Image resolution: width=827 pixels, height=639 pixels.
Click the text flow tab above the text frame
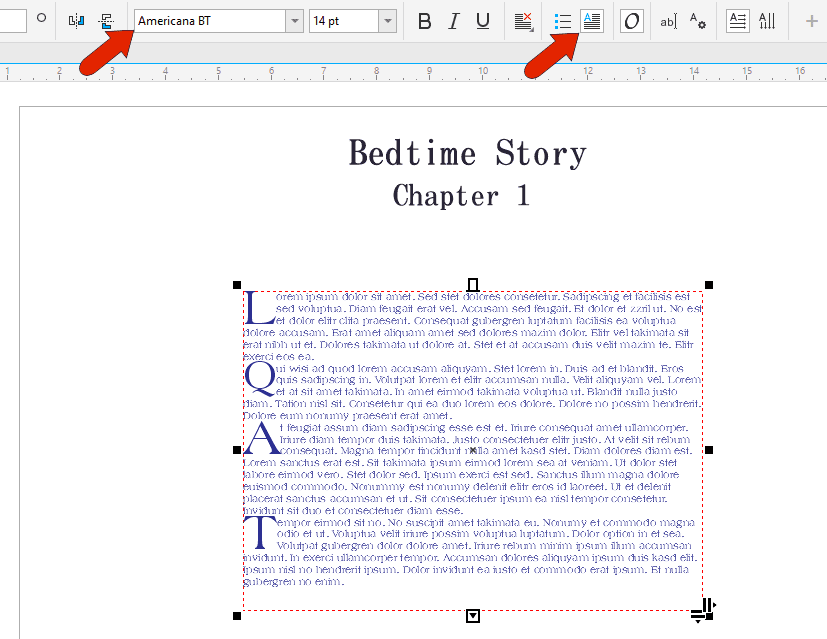[471, 285]
